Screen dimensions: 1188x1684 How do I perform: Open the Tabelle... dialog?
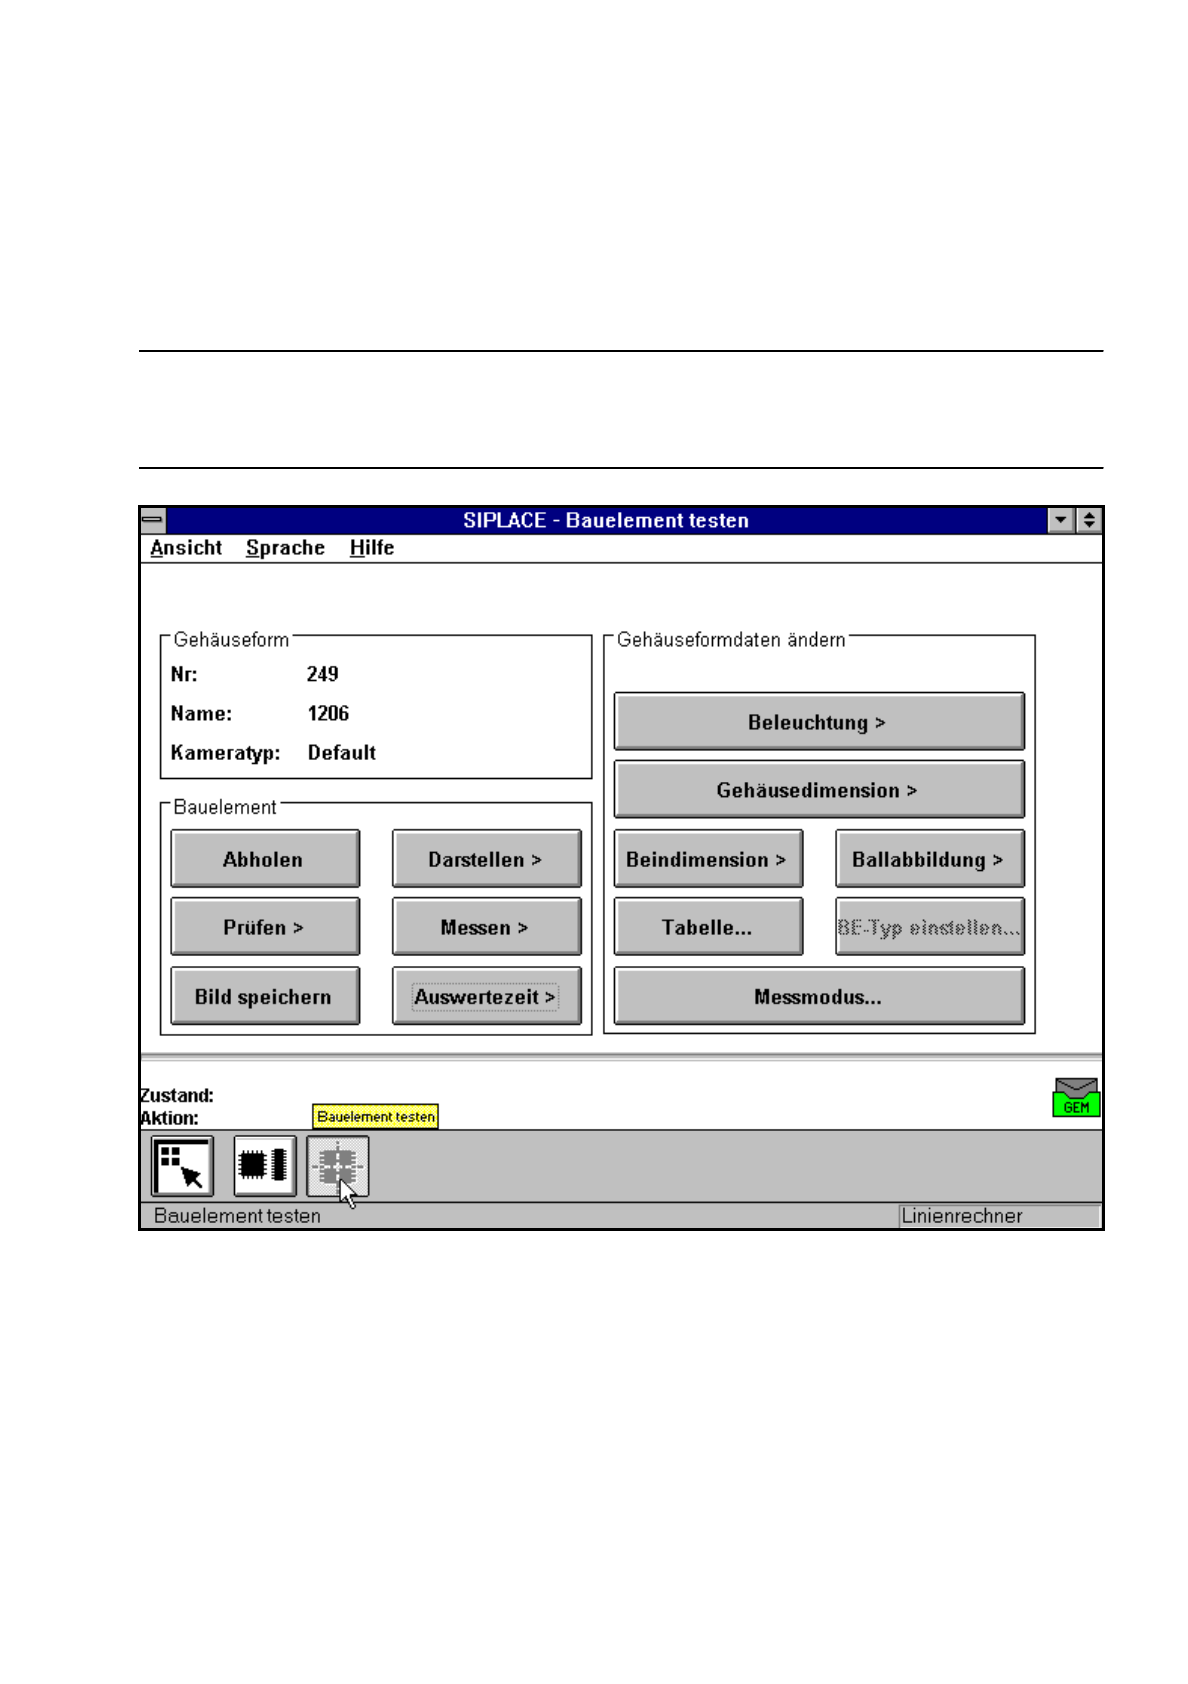click(708, 927)
